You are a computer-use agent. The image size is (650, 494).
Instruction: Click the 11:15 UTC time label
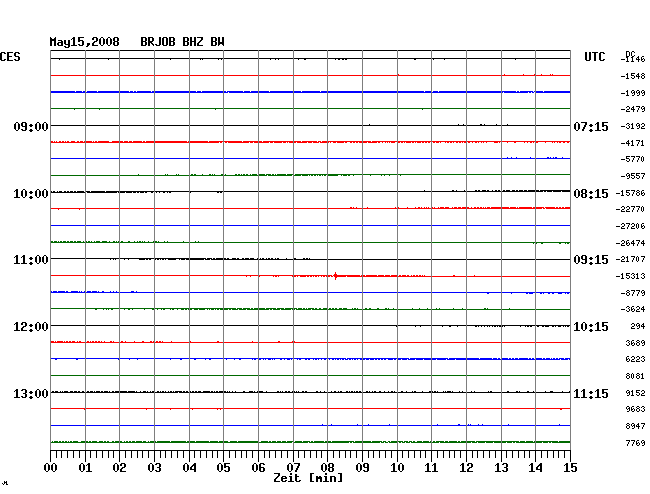coord(591,393)
